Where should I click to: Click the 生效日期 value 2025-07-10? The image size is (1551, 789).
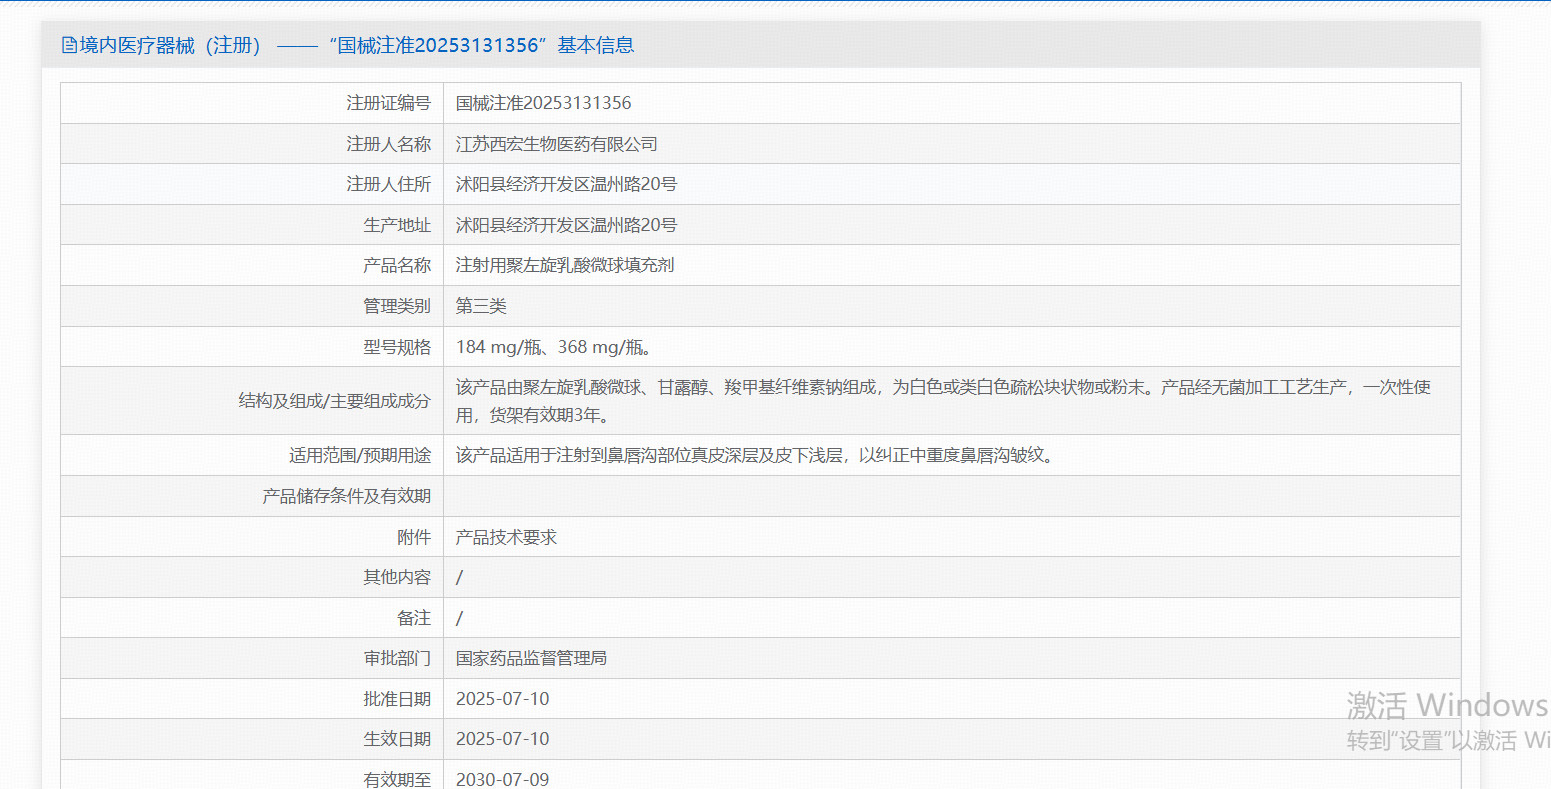(502, 739)
